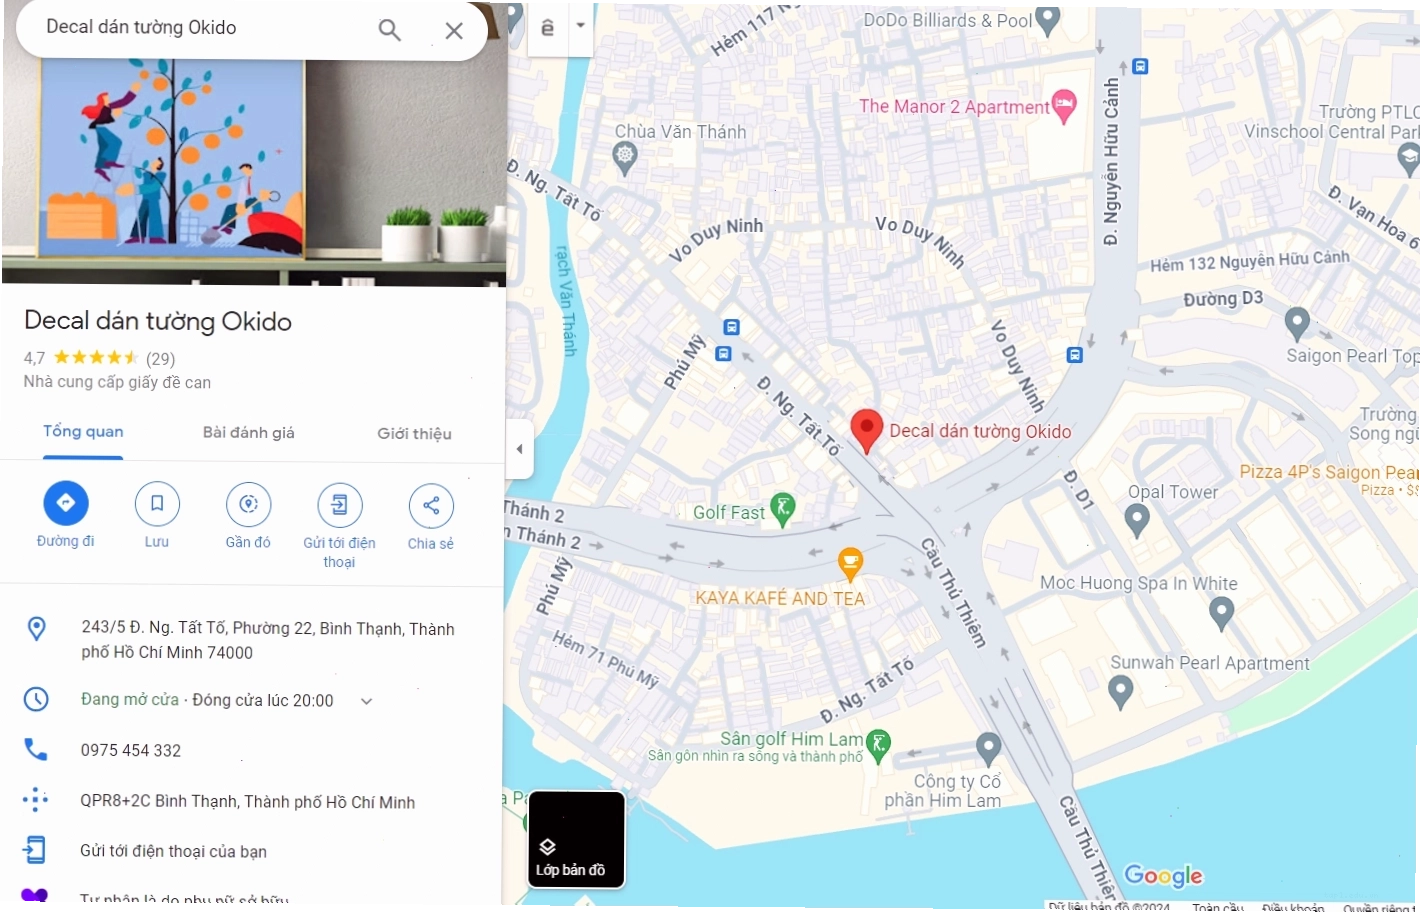
Task: Open the Opal Tower location pin
Action: coord(1137,520)
